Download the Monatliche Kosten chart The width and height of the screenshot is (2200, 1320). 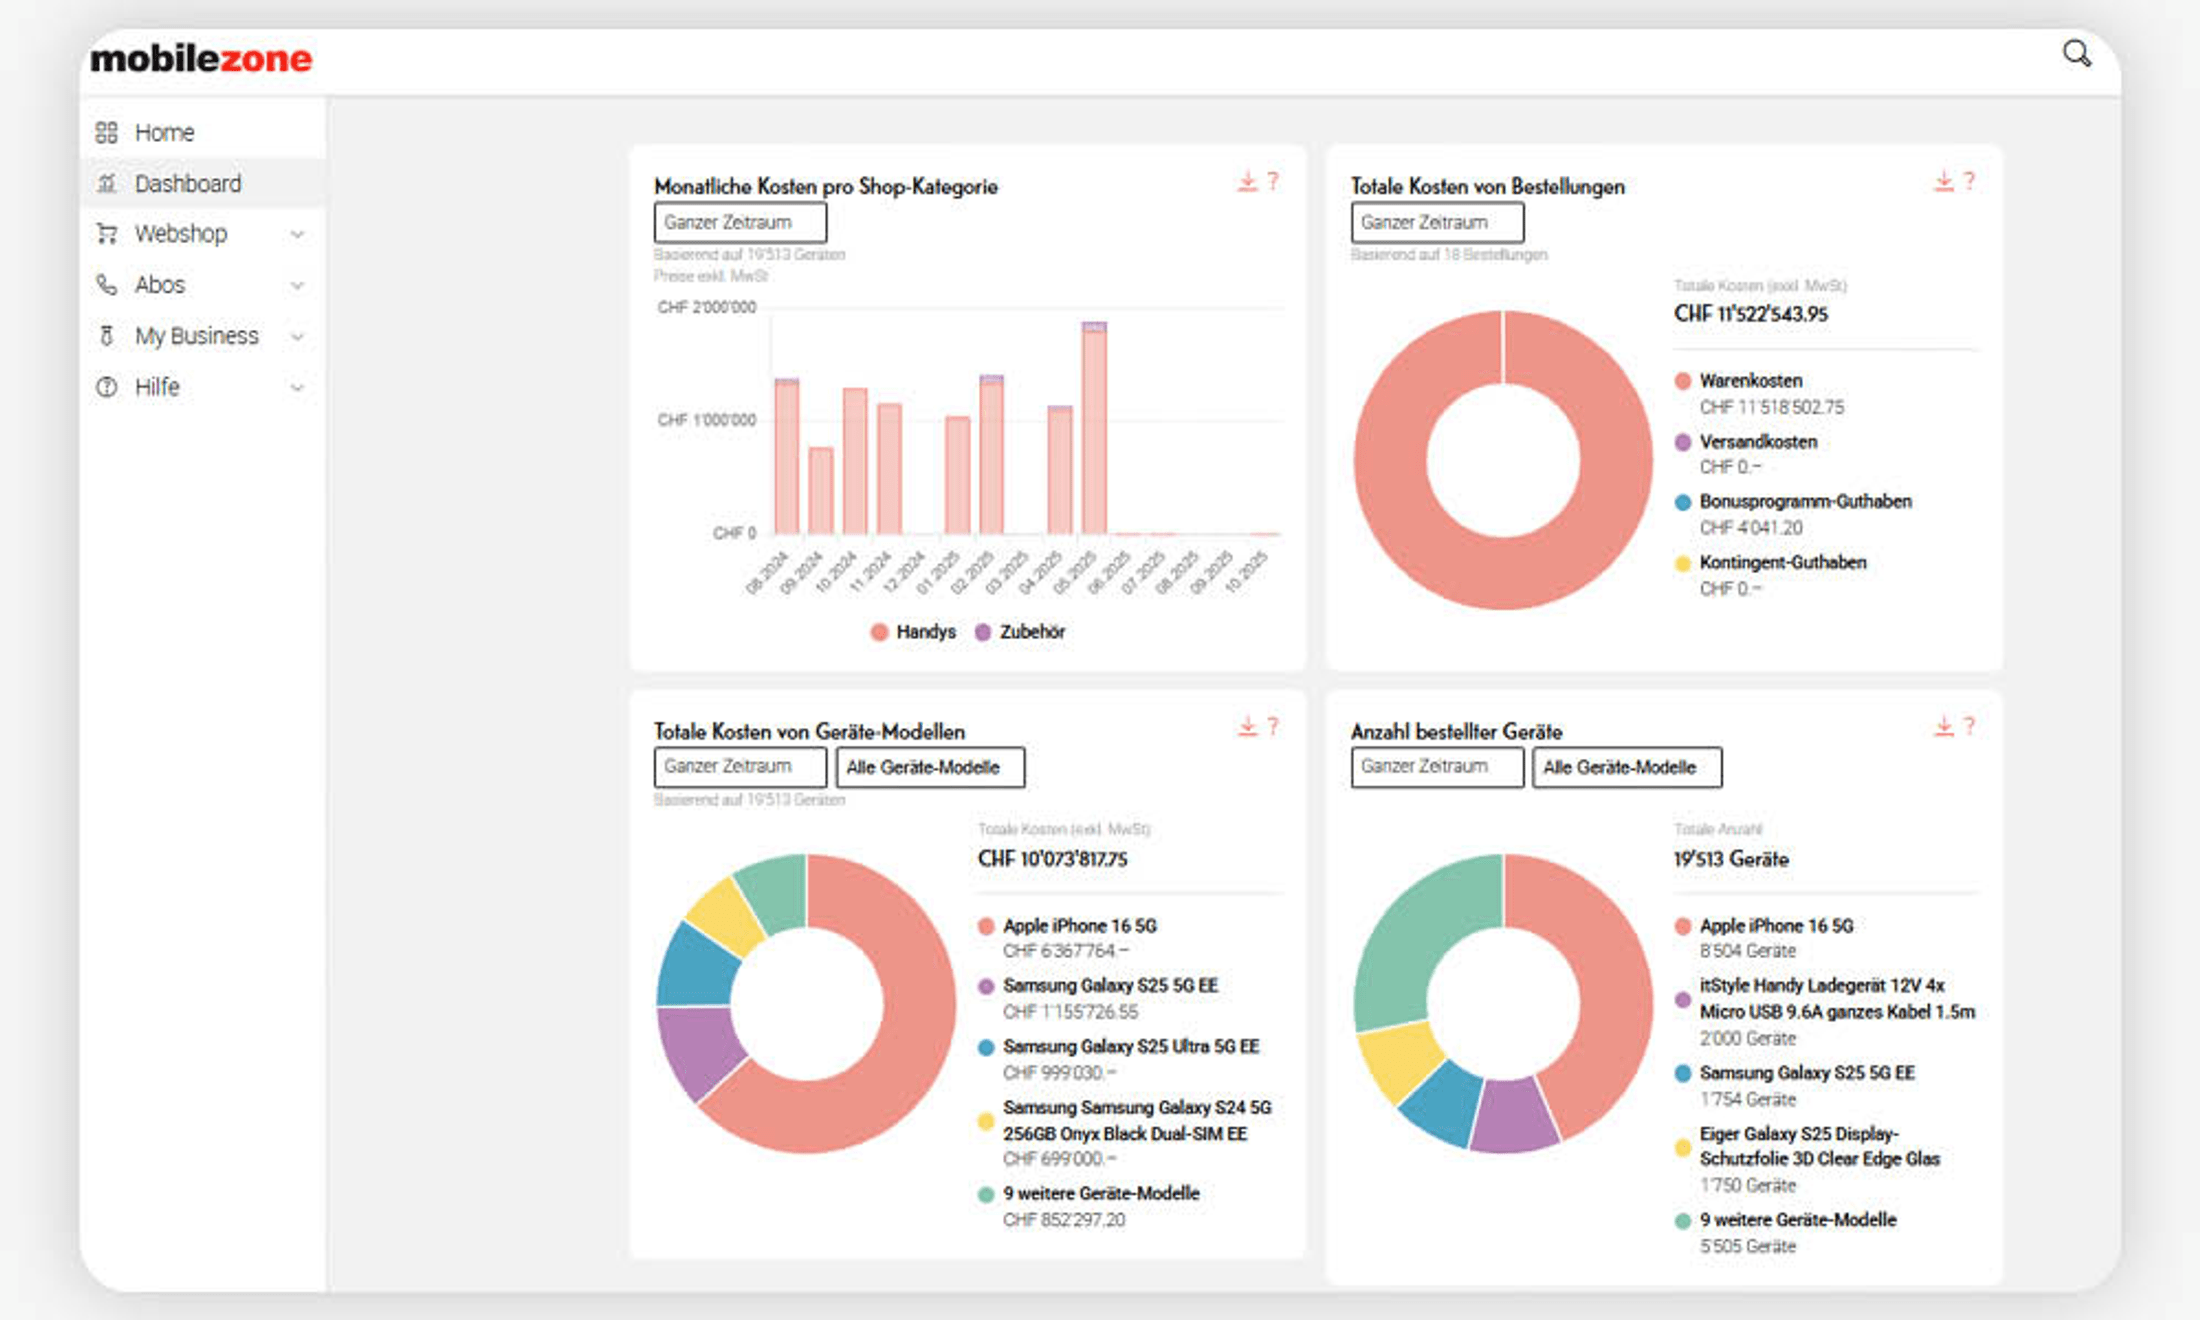coord(1247,181)
